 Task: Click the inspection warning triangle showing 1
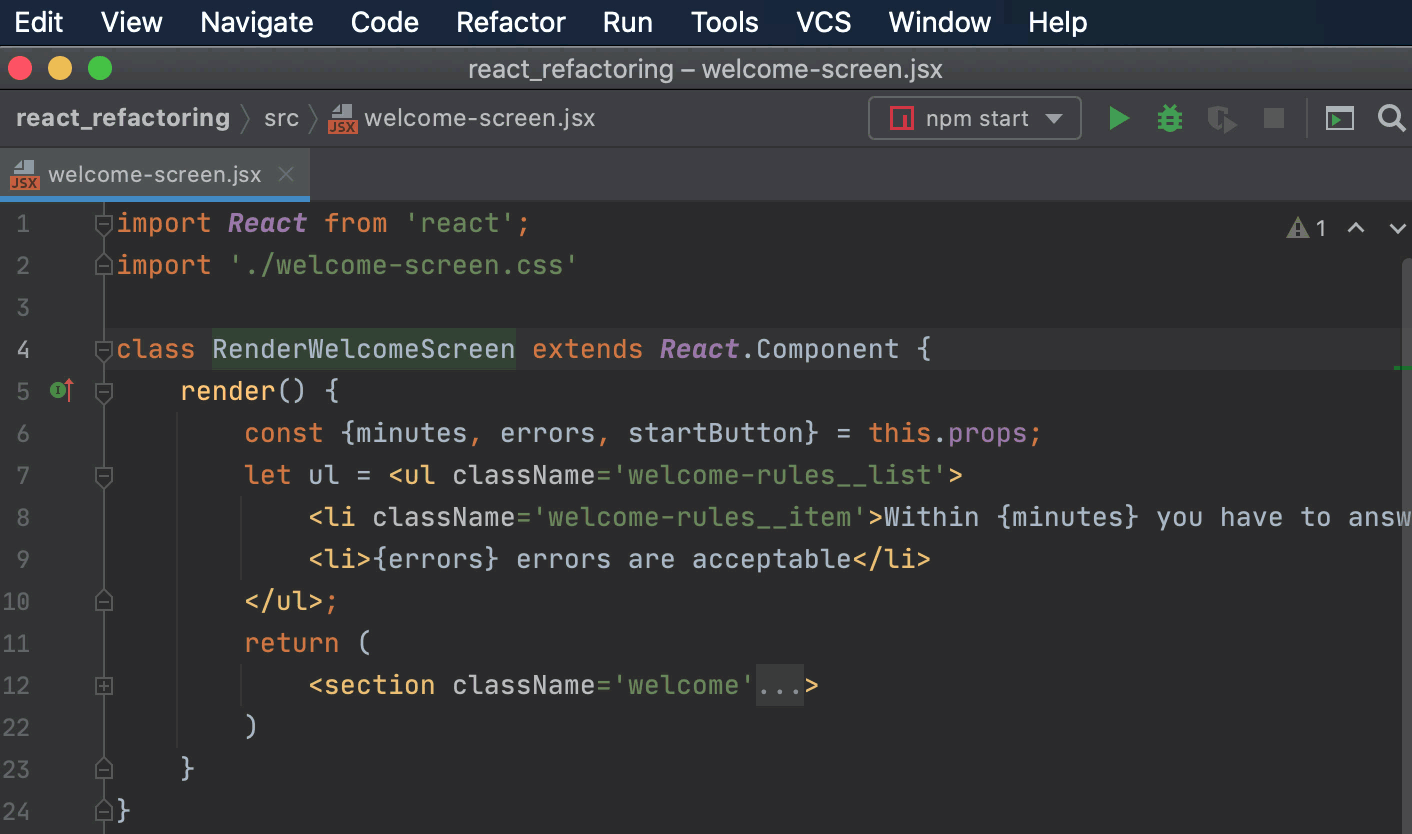(1297, 228)
